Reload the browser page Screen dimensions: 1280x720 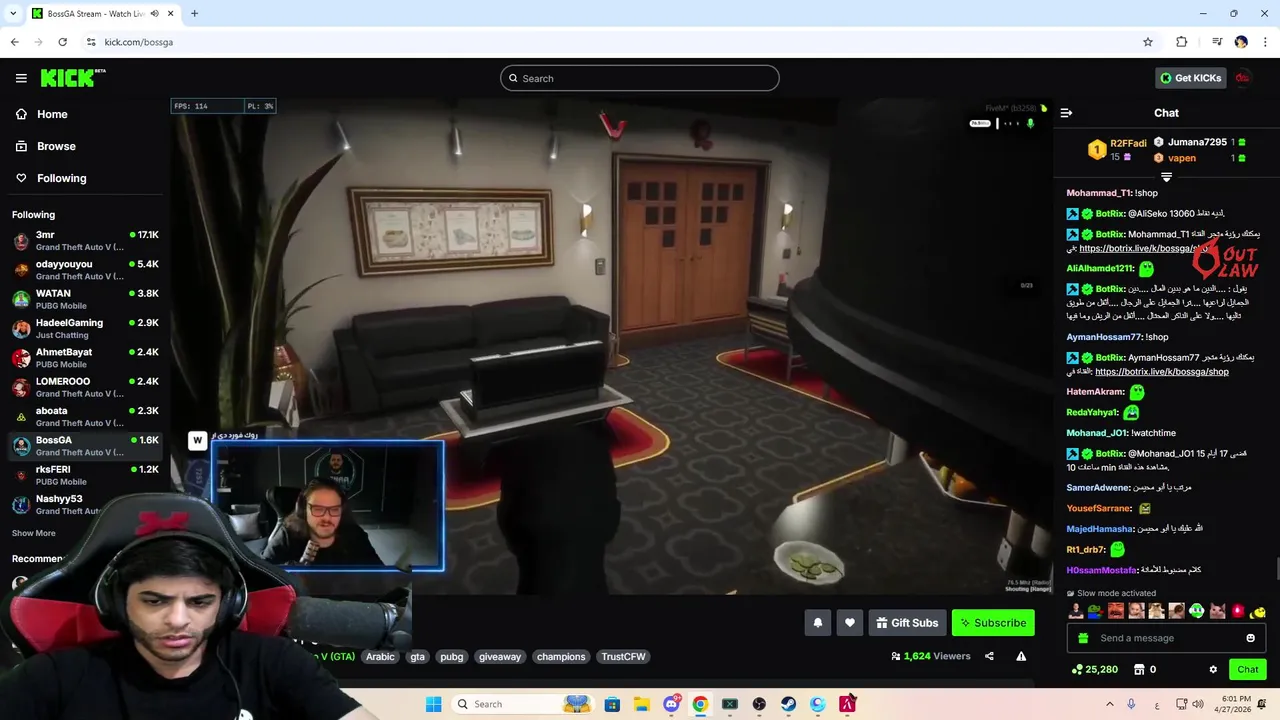[62, 42]
